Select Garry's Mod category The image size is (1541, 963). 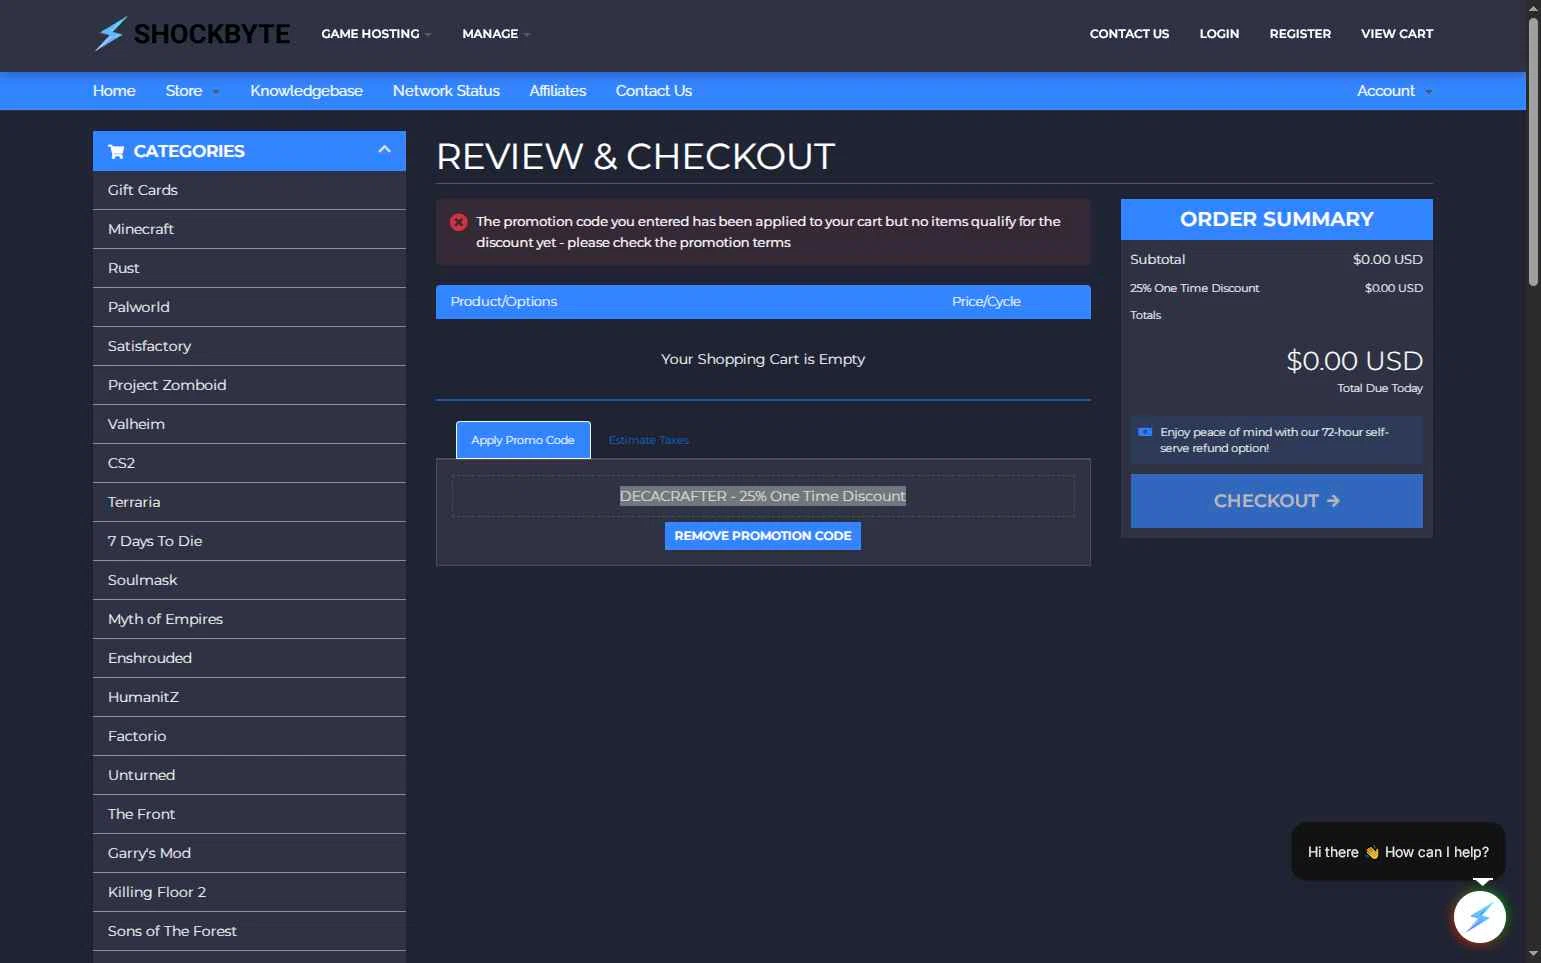249,853
